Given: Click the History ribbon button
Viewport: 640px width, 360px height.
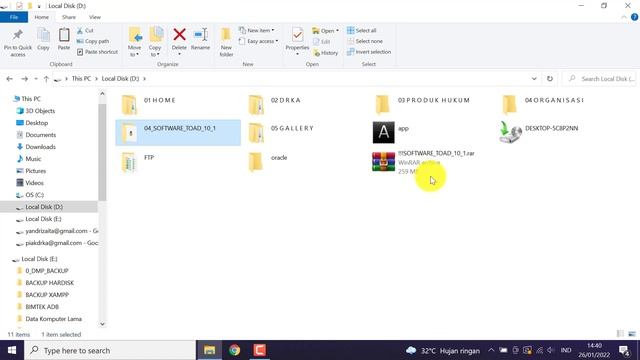Looking at the screenshot, I should click(326, 53).
